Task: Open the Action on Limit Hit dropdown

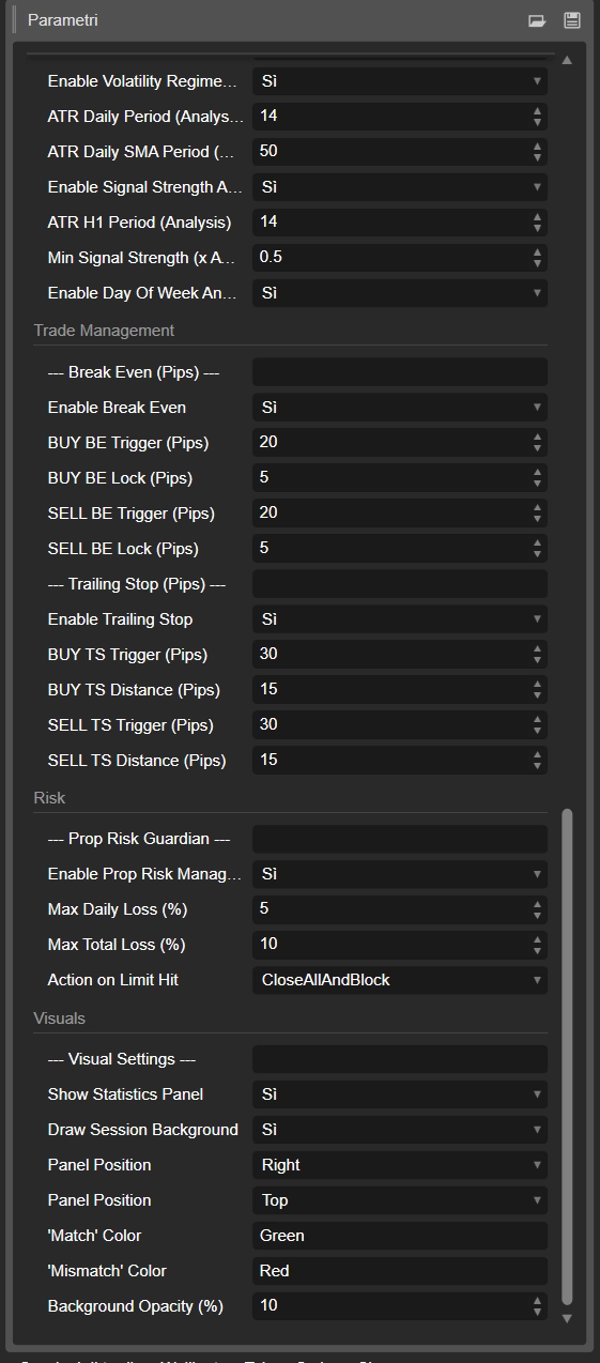Action: click(400, 979)
